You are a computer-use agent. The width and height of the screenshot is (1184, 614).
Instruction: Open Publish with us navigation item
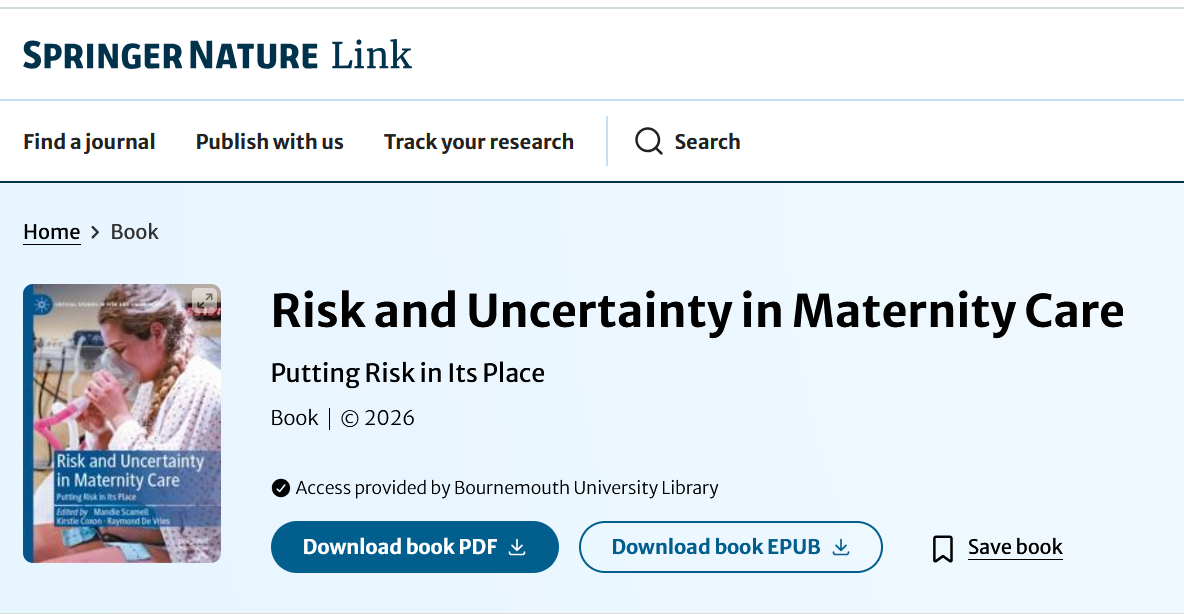pyautogui.click(x=270, y=142)
